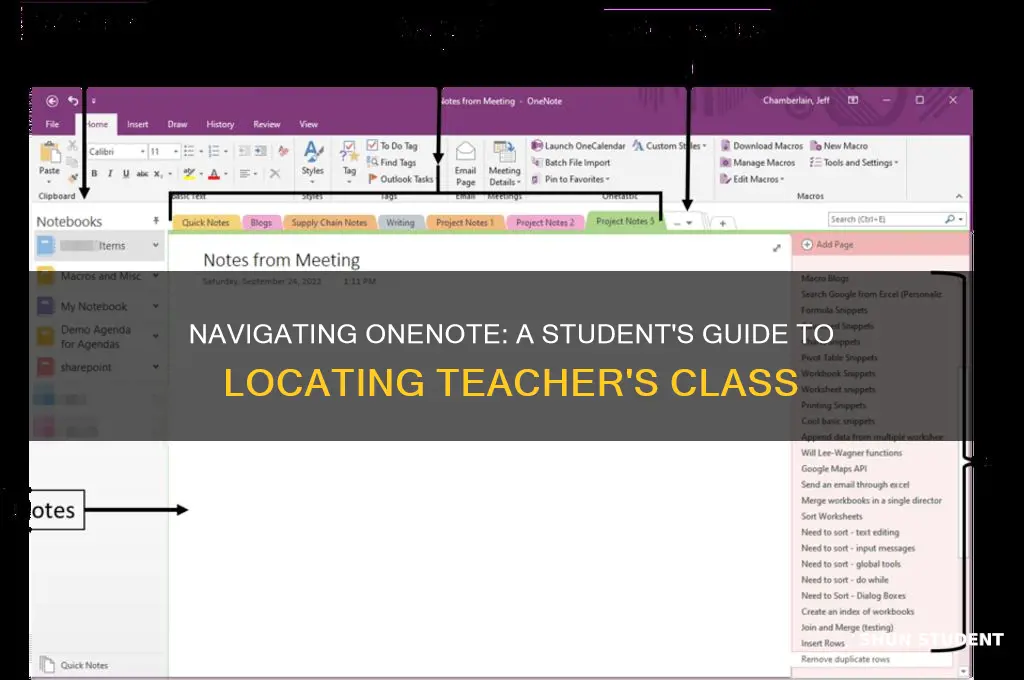The image size is (1024, 680).
Task: Apply Underline formatting
Action: (125, 173)
